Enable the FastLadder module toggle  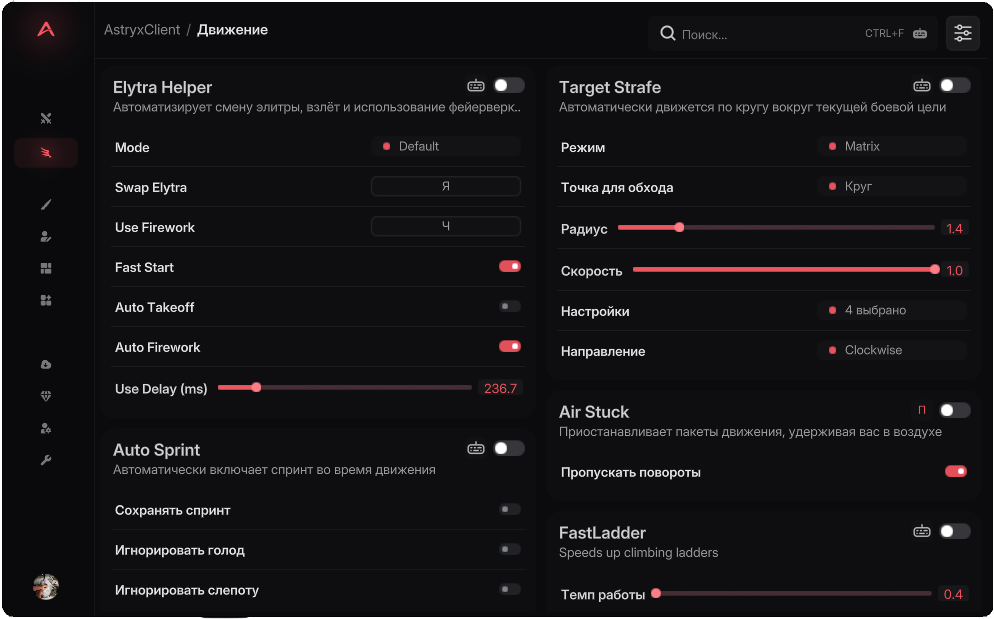tap(955, 531)
